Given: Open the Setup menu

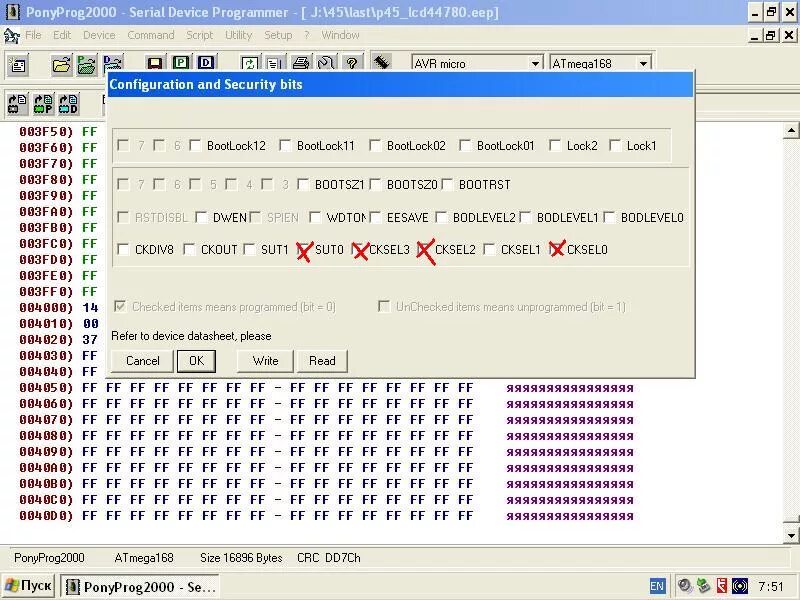Looking at the screenshot, I should click(x=278, y=35).
